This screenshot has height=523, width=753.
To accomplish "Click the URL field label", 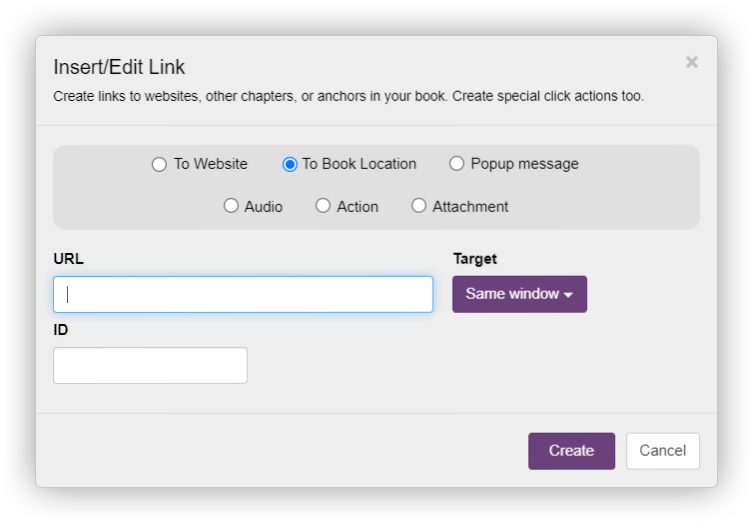I will point(69,258).
